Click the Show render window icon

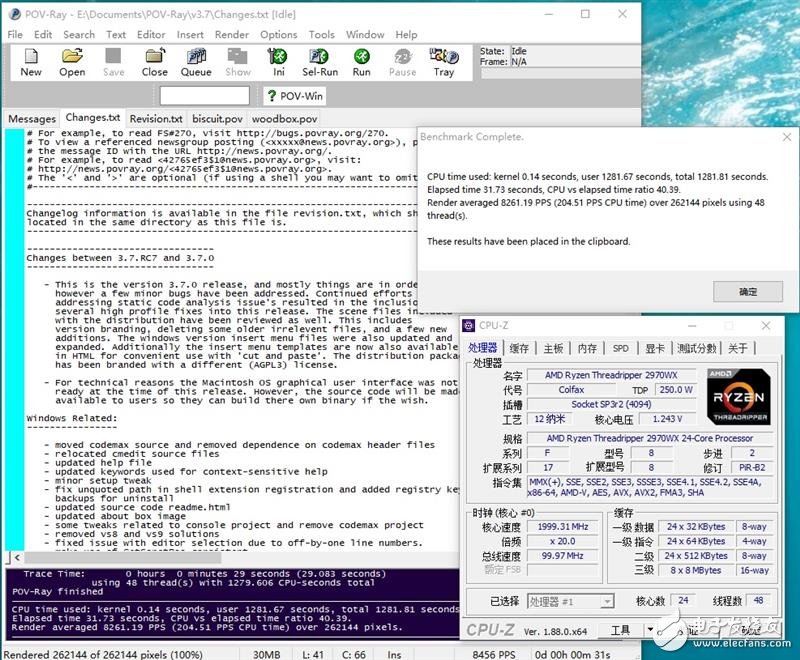click(x=238, y=62)
